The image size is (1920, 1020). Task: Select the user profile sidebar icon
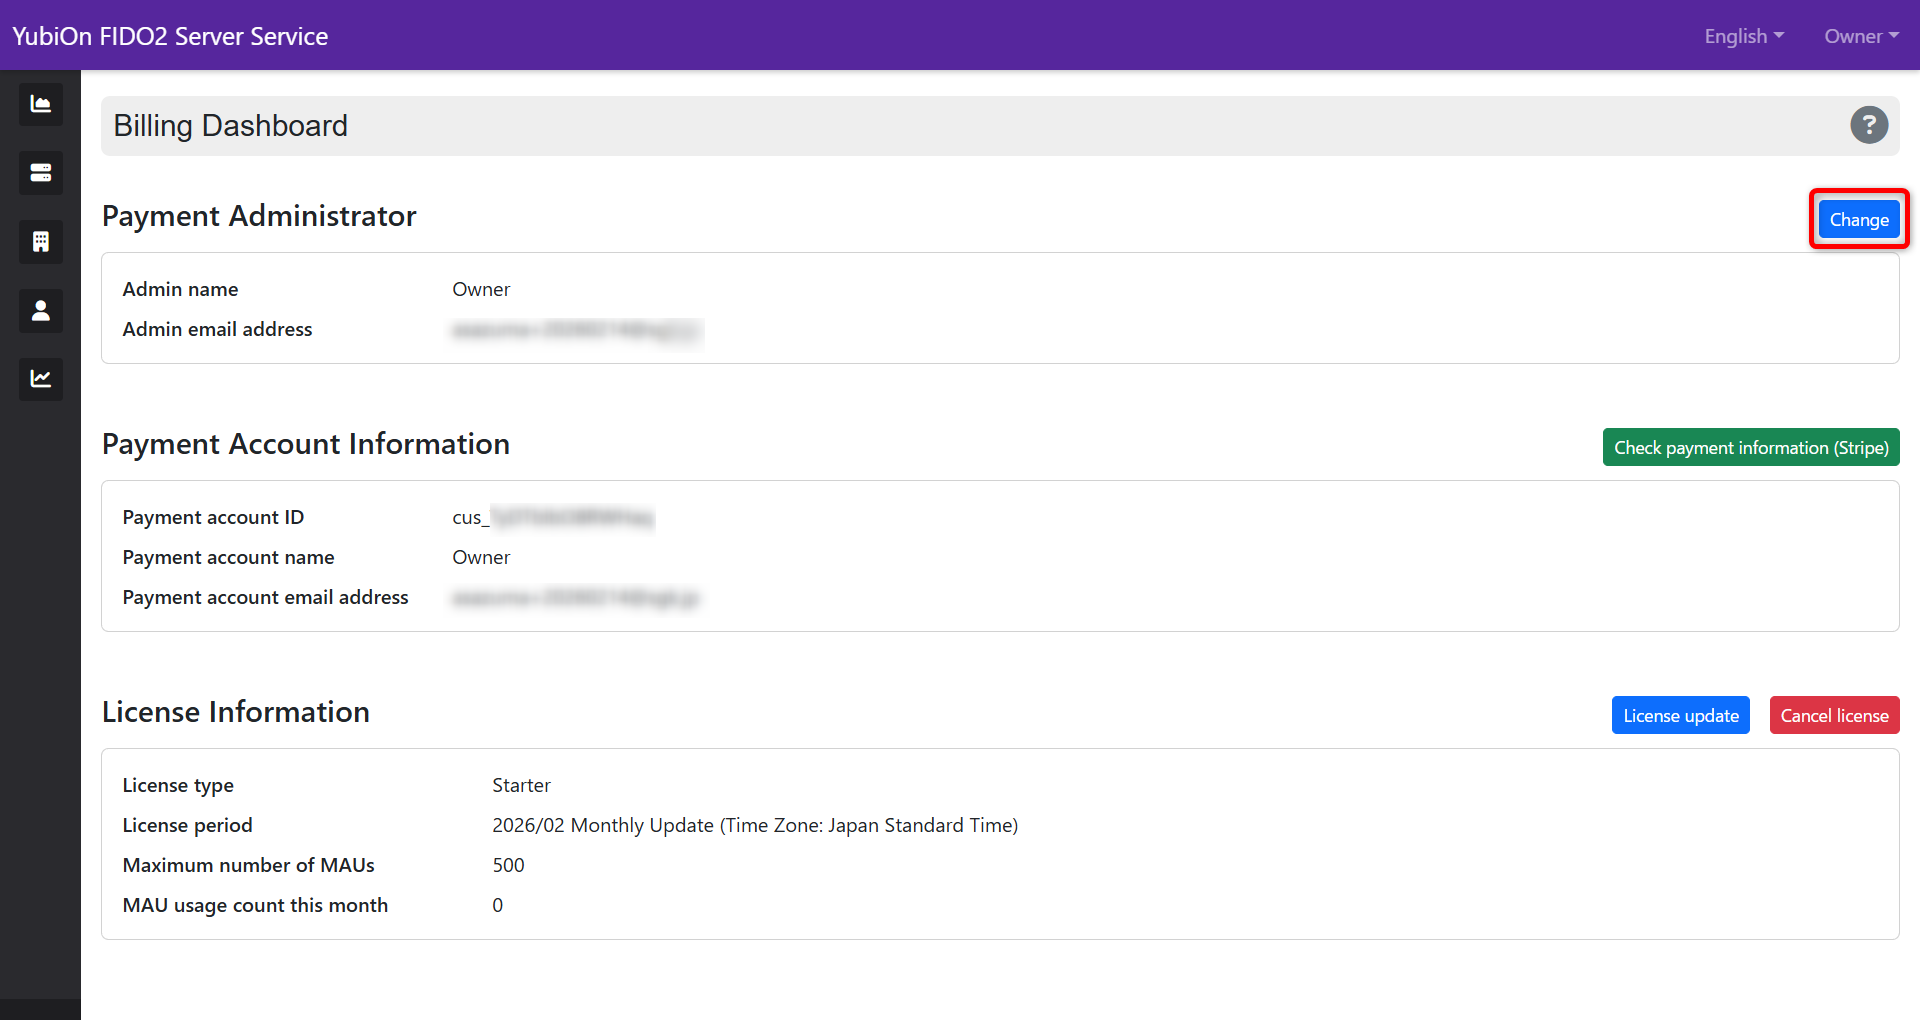click(x=41, y=311)
